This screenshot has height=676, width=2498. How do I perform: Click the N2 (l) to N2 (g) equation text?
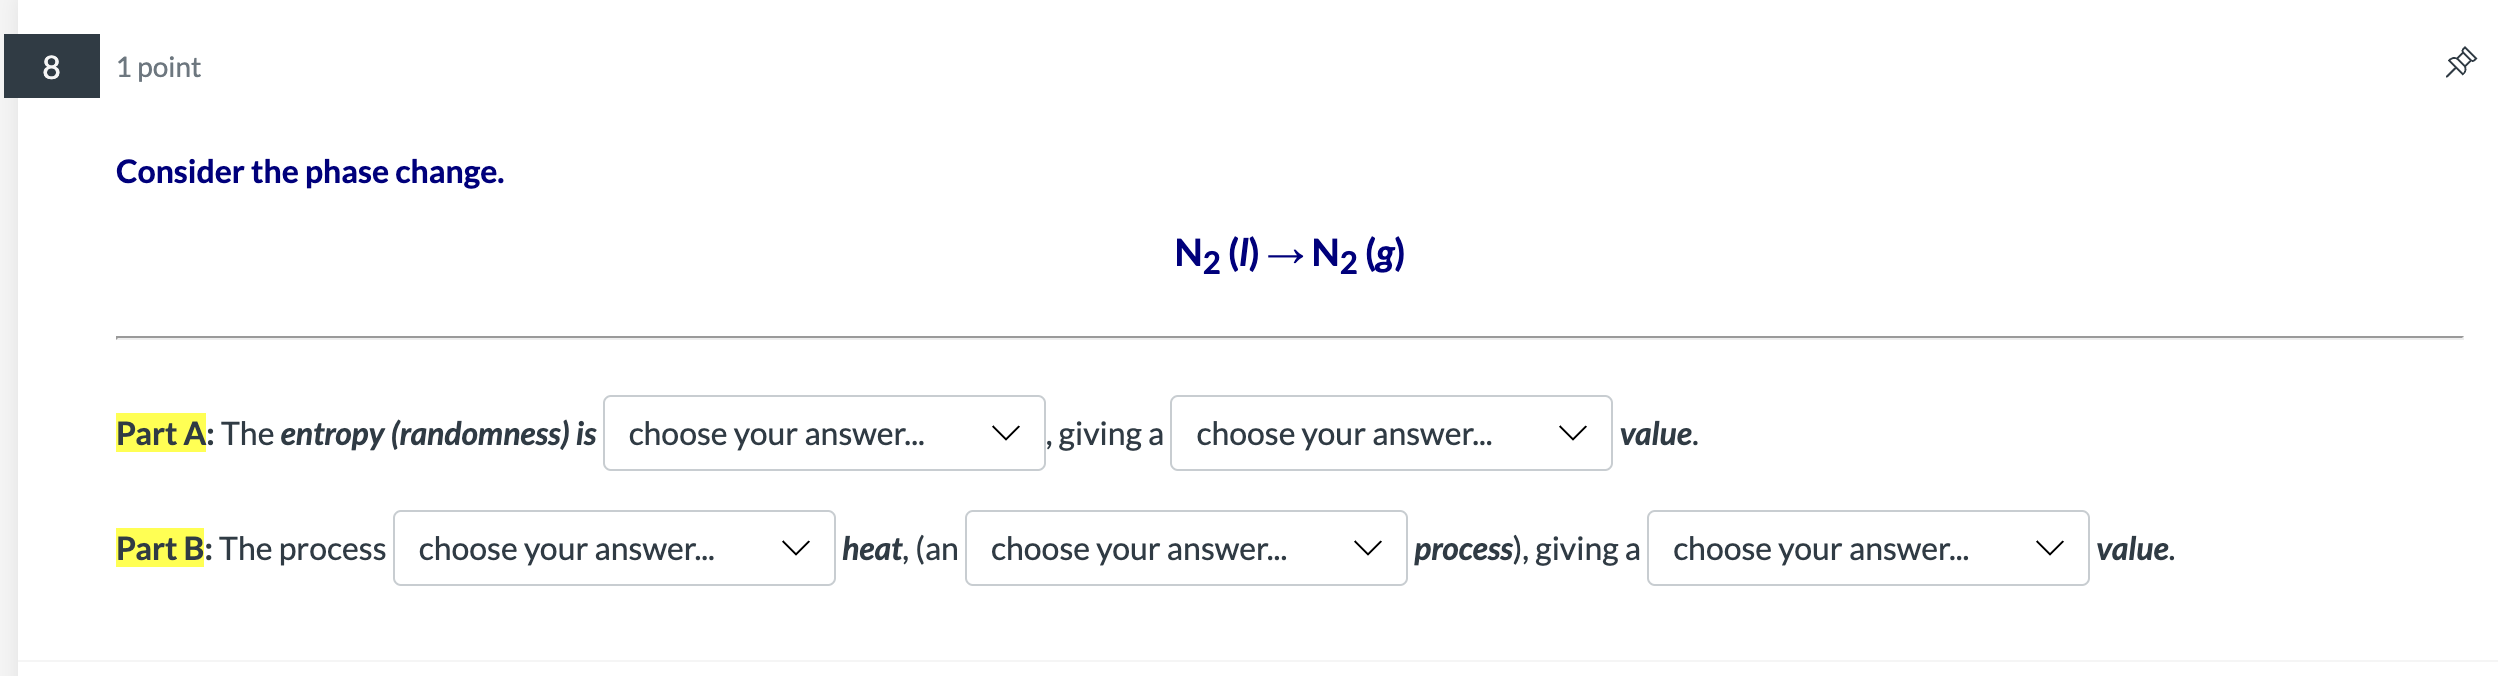[1288, 253]
